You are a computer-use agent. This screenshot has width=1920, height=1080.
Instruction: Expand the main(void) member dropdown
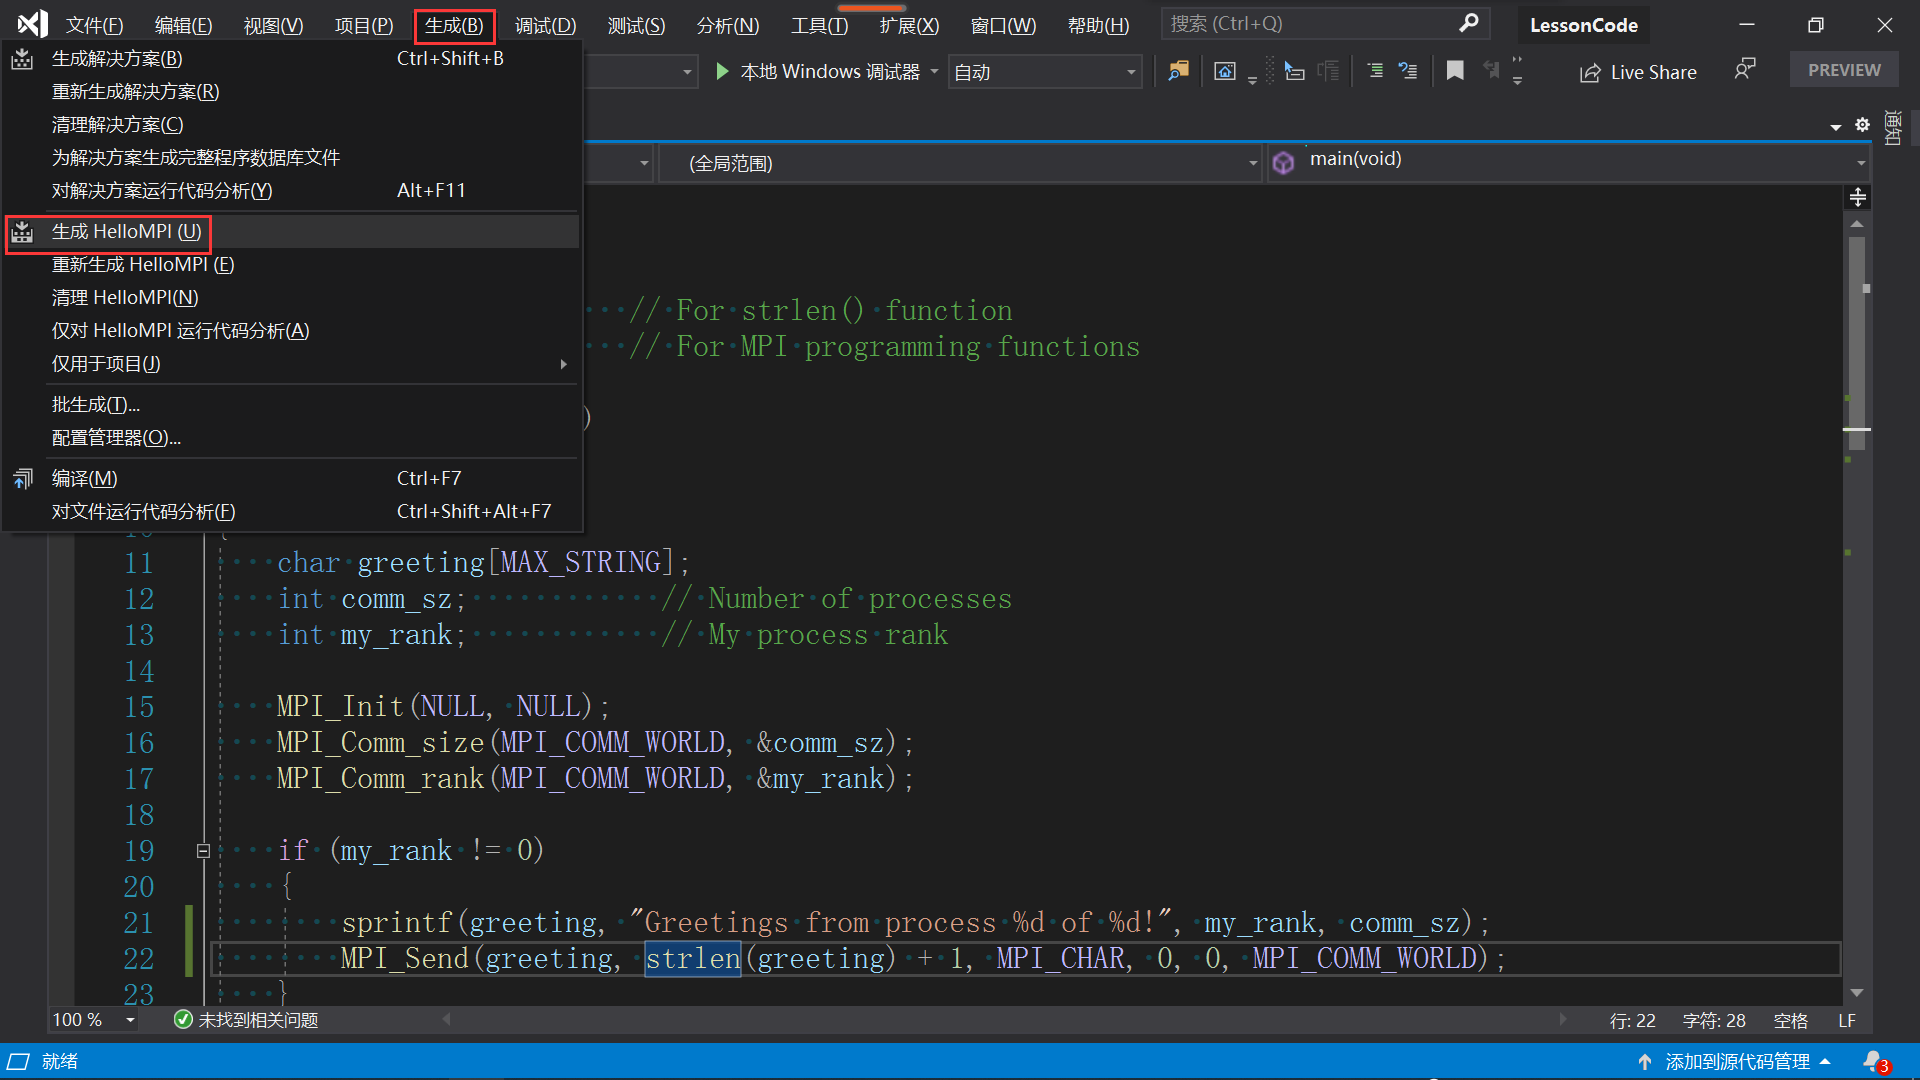(x=1860, y=163)
